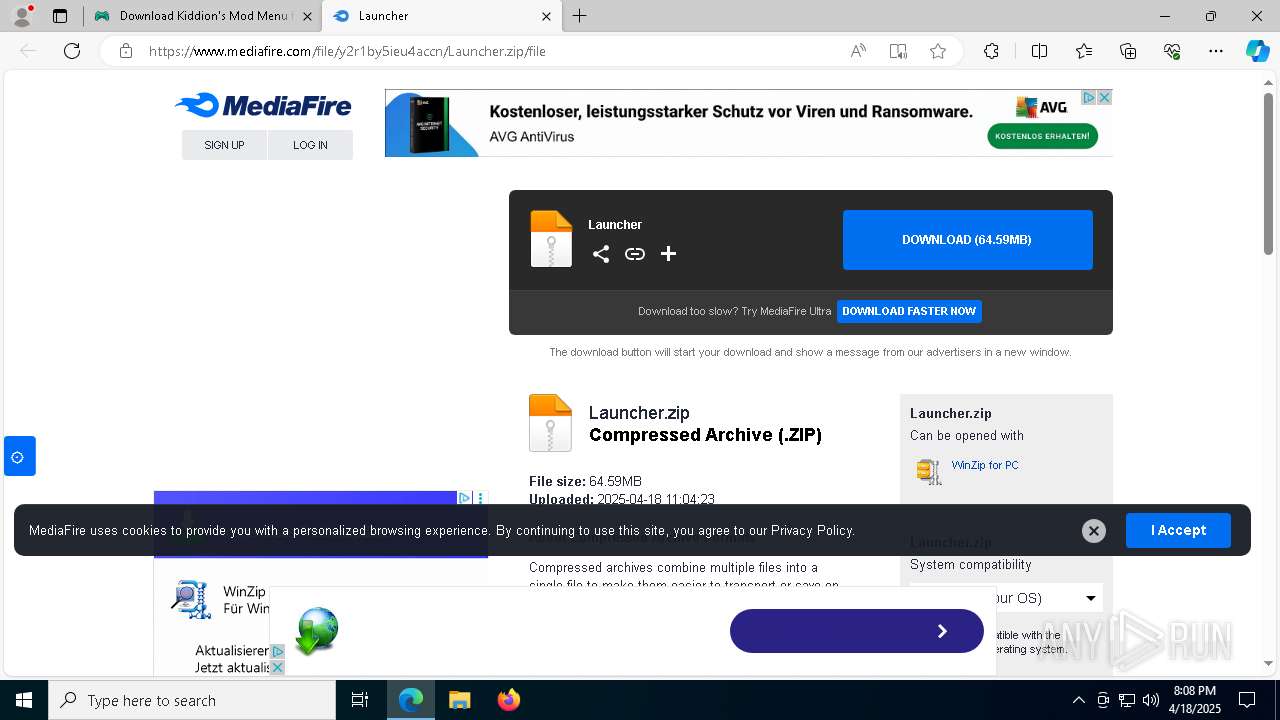Dismiss the cookie notice with round X
Image resolution: width=1280 pixels, height=720 pixels.
(1094, 531)
